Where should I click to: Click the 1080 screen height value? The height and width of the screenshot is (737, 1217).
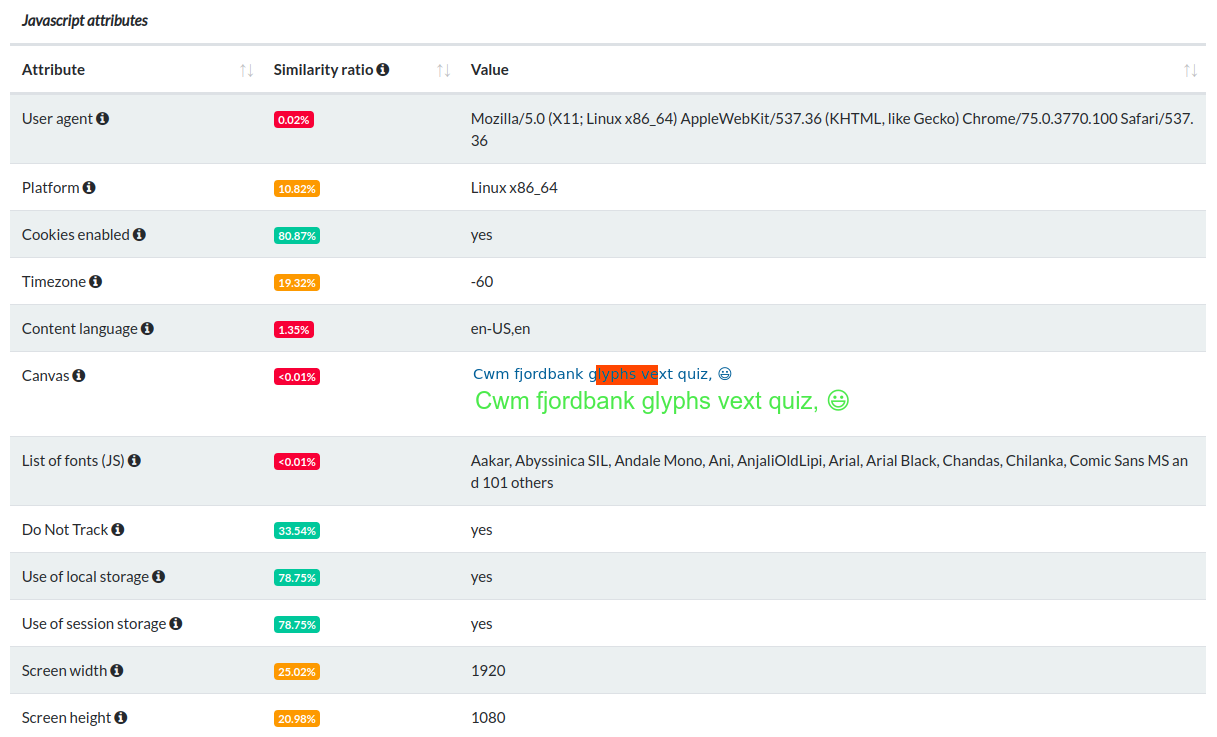tap(488, 717)
